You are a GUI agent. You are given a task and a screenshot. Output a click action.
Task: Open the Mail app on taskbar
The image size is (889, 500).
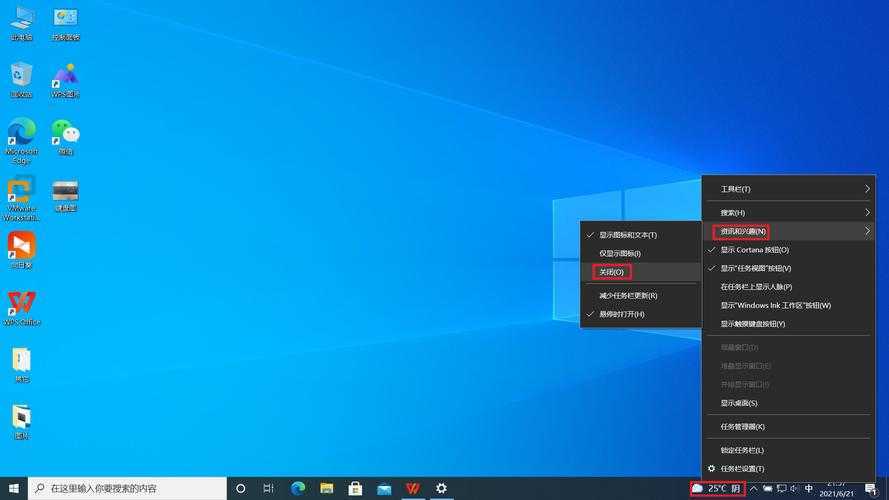click(x=384, y=488)
